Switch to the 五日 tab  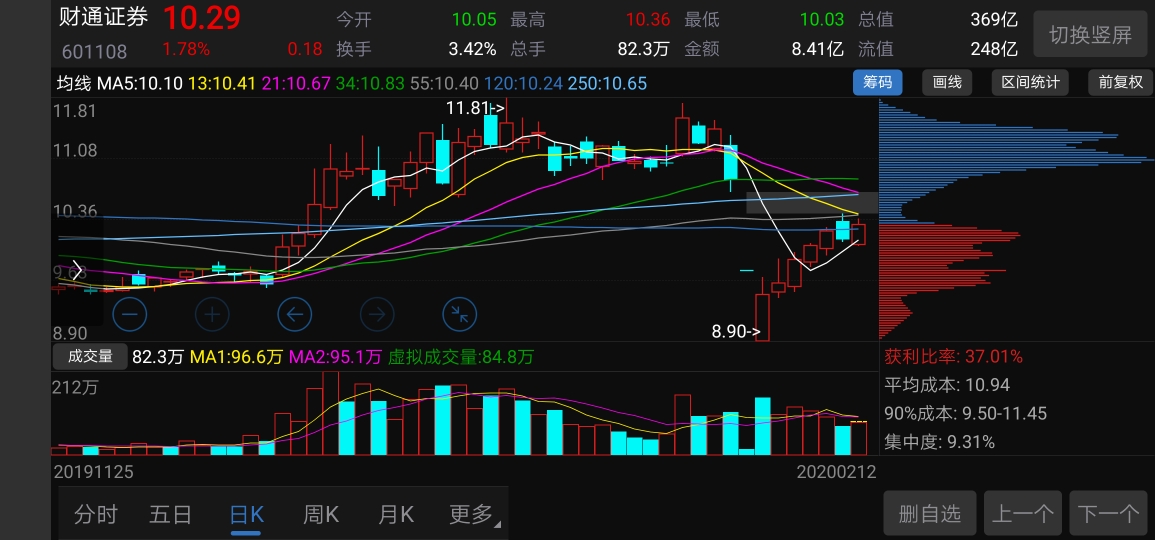pos(170,514)
